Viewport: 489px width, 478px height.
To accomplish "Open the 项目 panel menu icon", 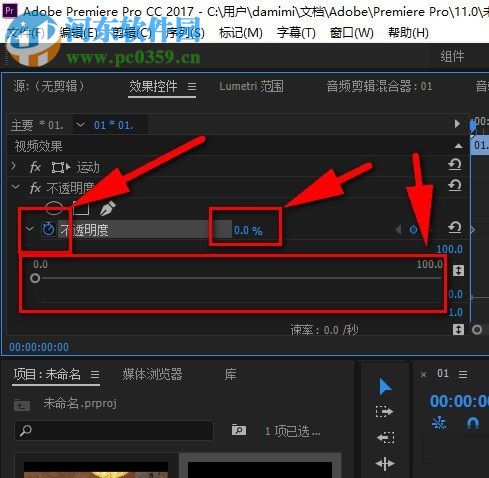I will [95, 375].
